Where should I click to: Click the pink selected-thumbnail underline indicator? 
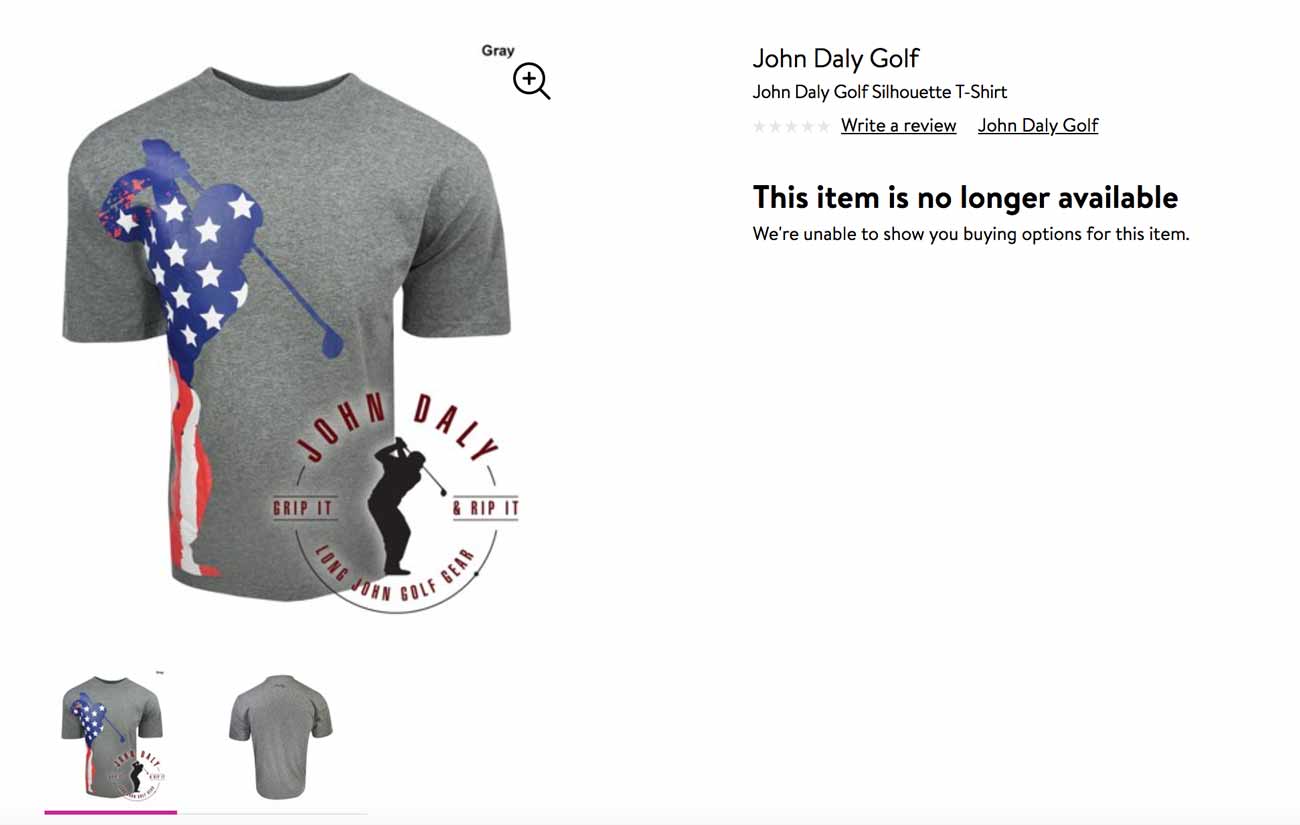tap(111, 812)
